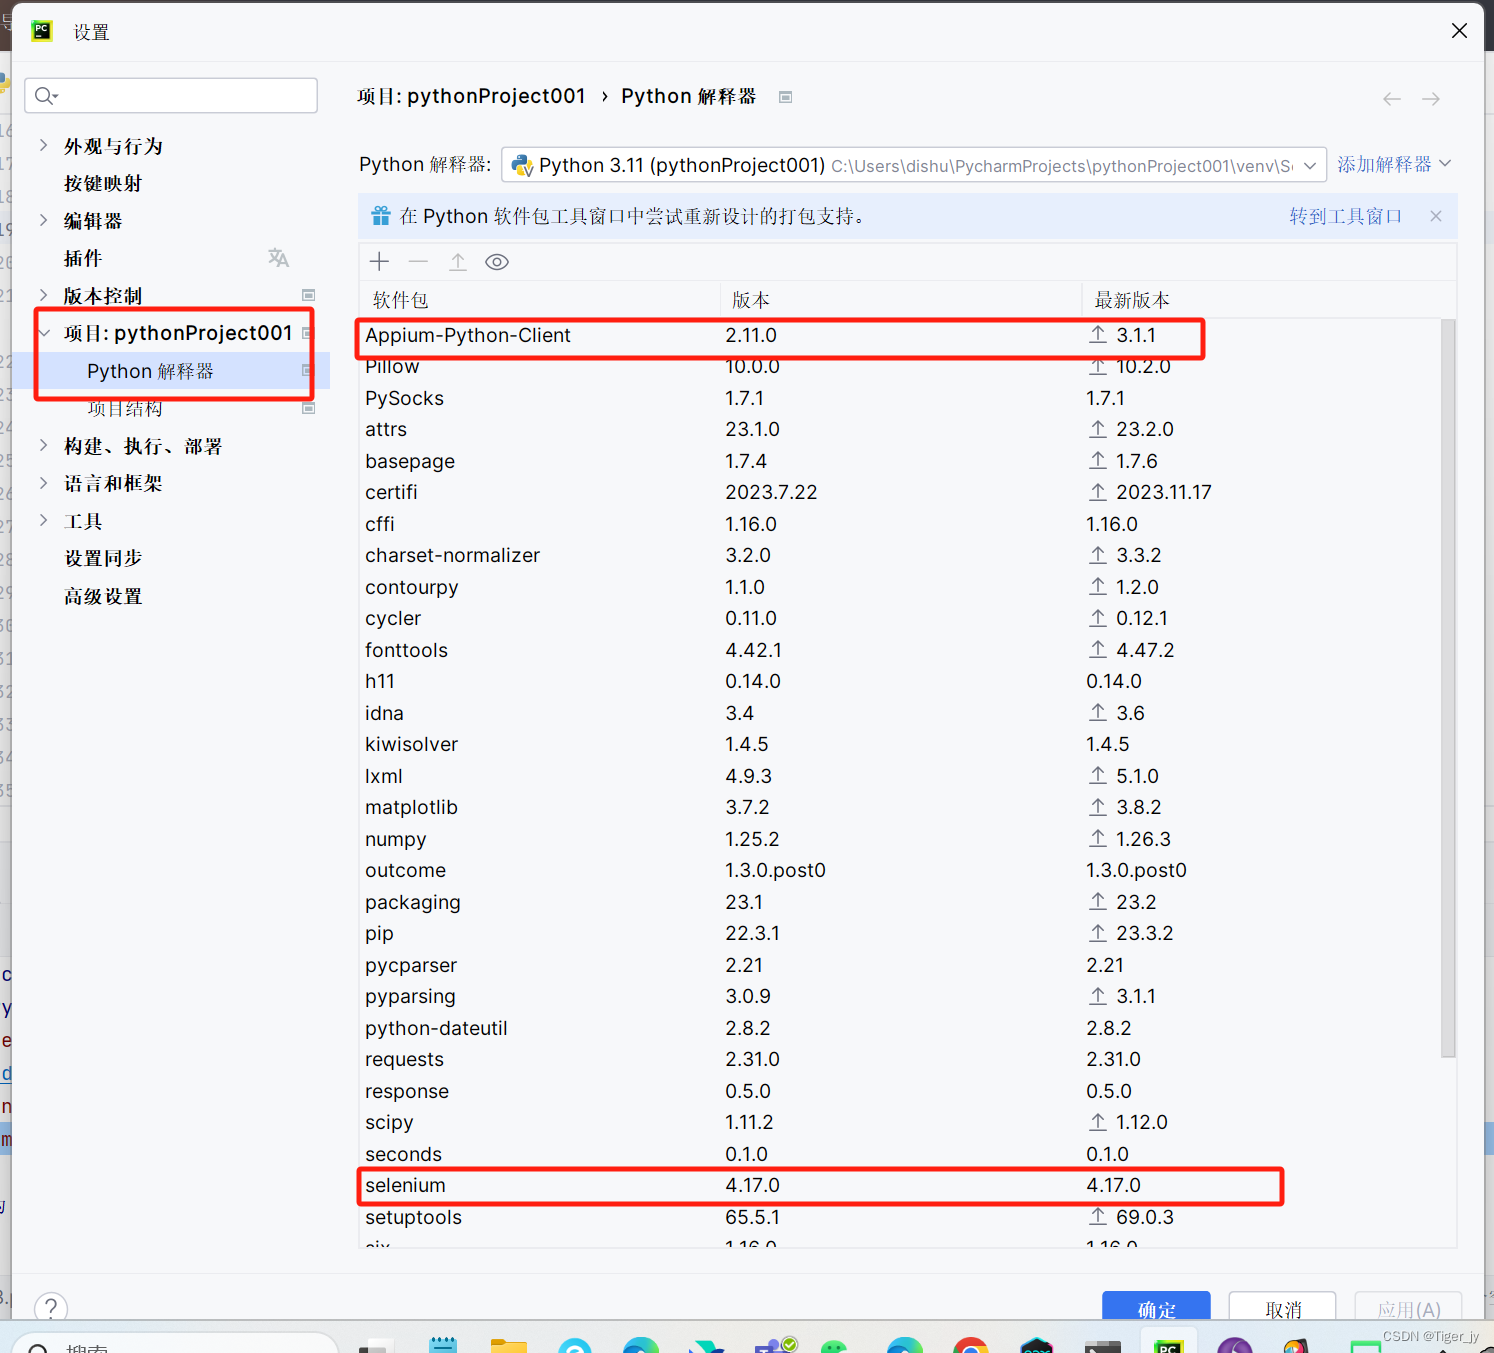Viewport: 1494px width, 1353px height.
Task: Click the 确定 button to confirm
Action: click(1156, 1308)
